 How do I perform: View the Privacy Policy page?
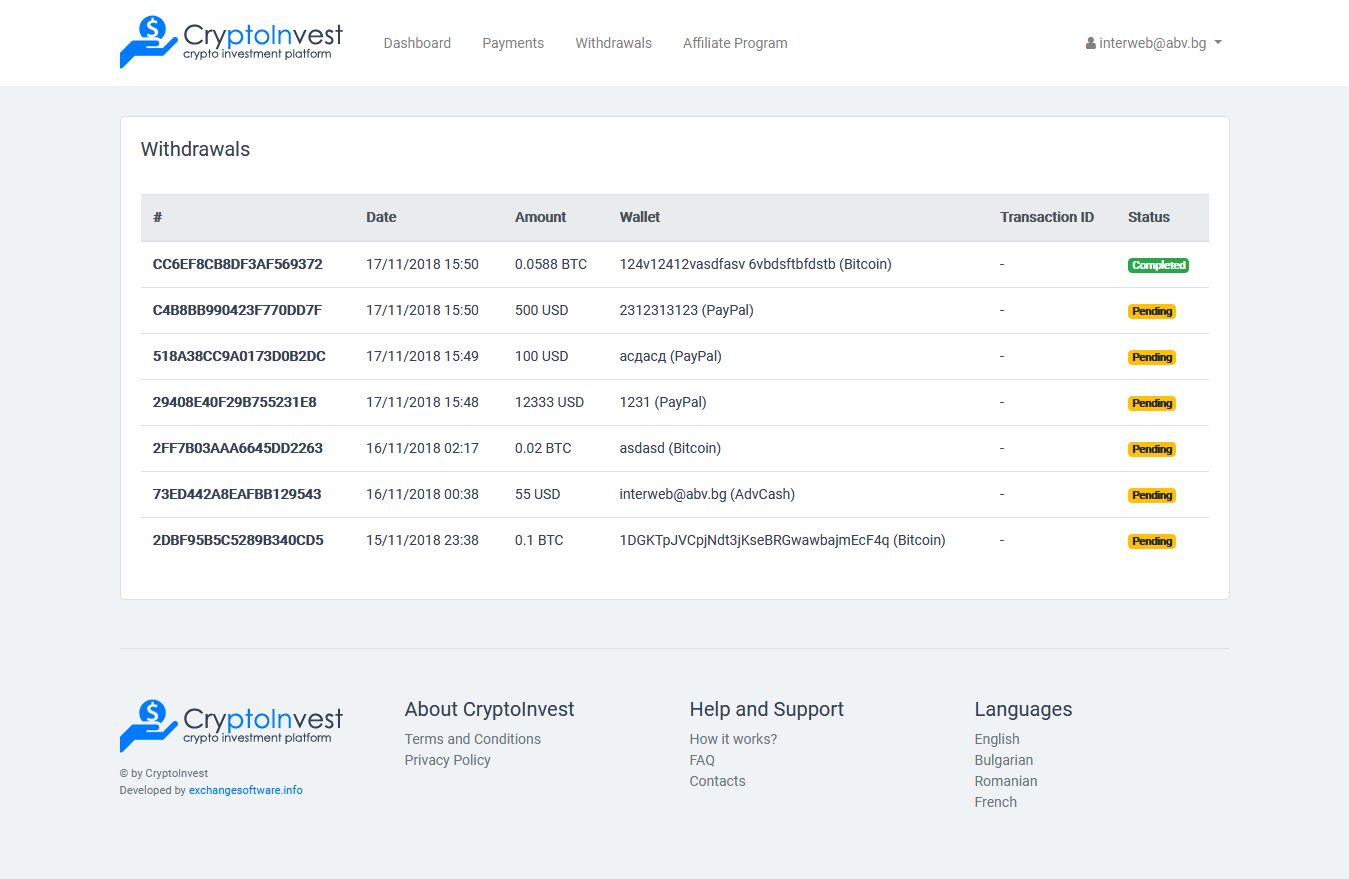(x=447, y=760)
